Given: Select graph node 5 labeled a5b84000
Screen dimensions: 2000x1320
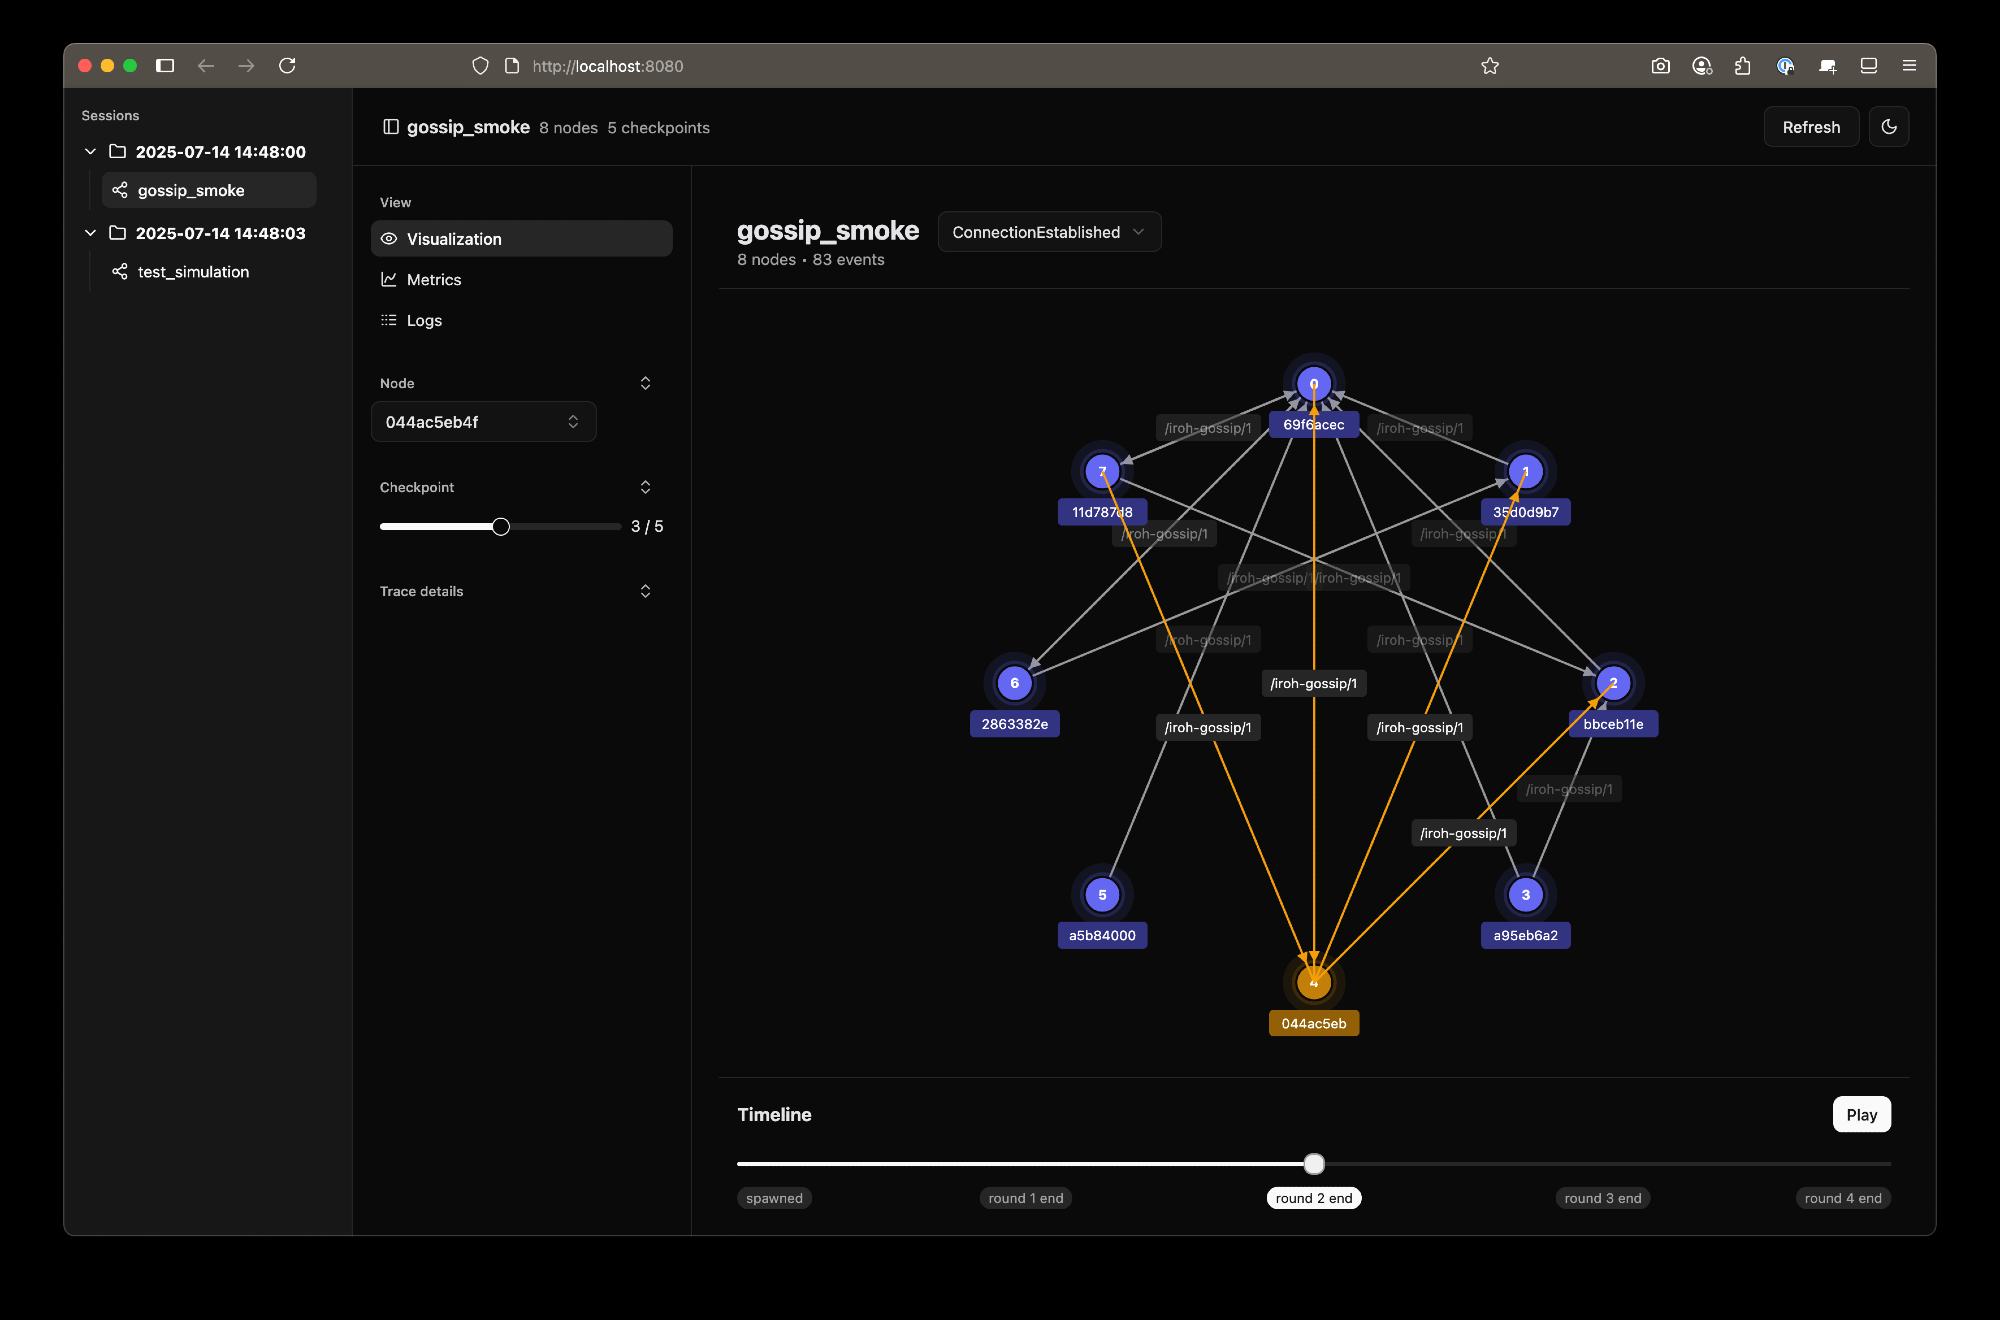Looking at the screenshot, I should point(1102,895).
